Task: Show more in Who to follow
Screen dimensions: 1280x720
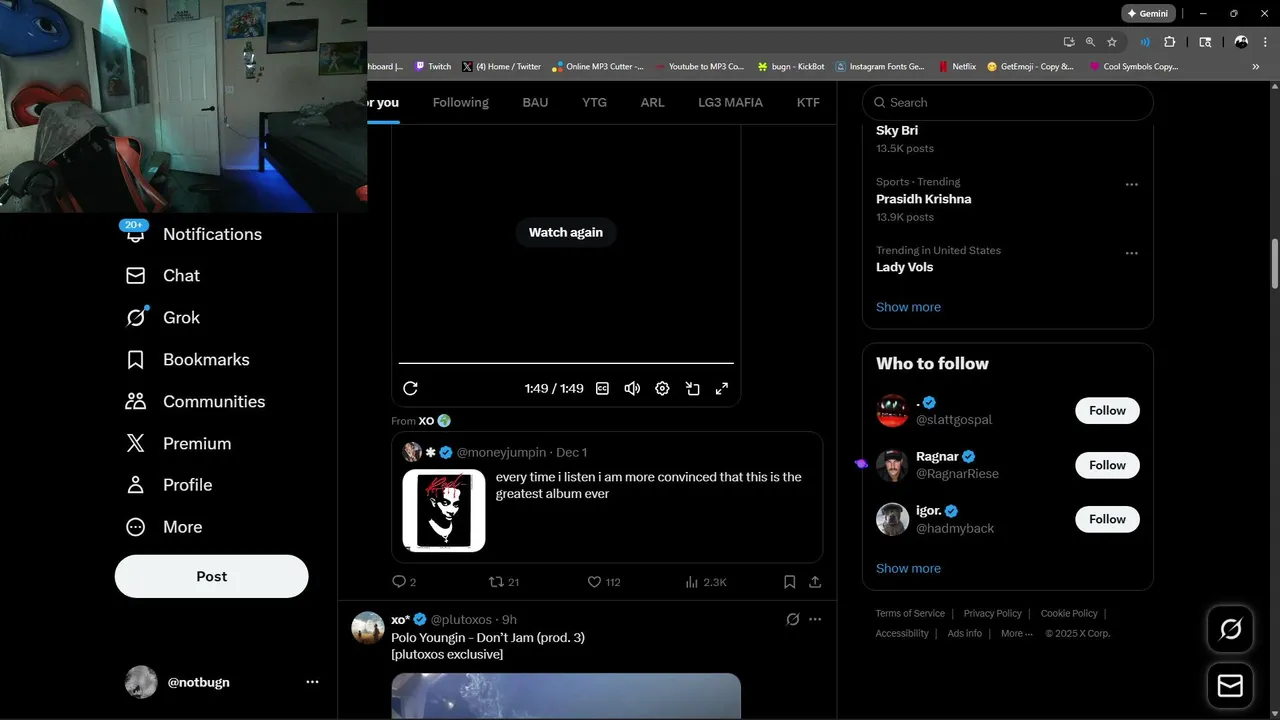Action: [x=908, y=568]
